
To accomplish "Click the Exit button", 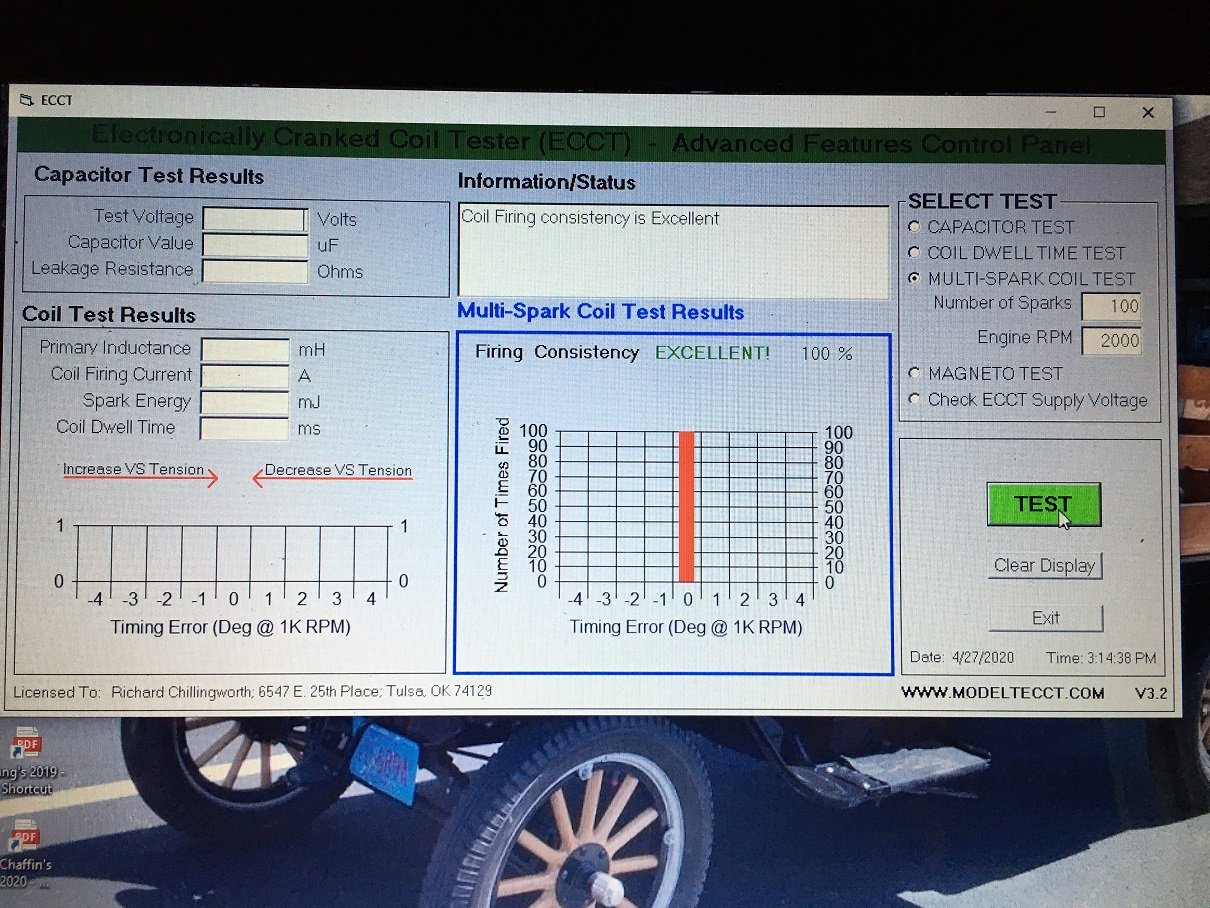I will (x=1045, y=618).
